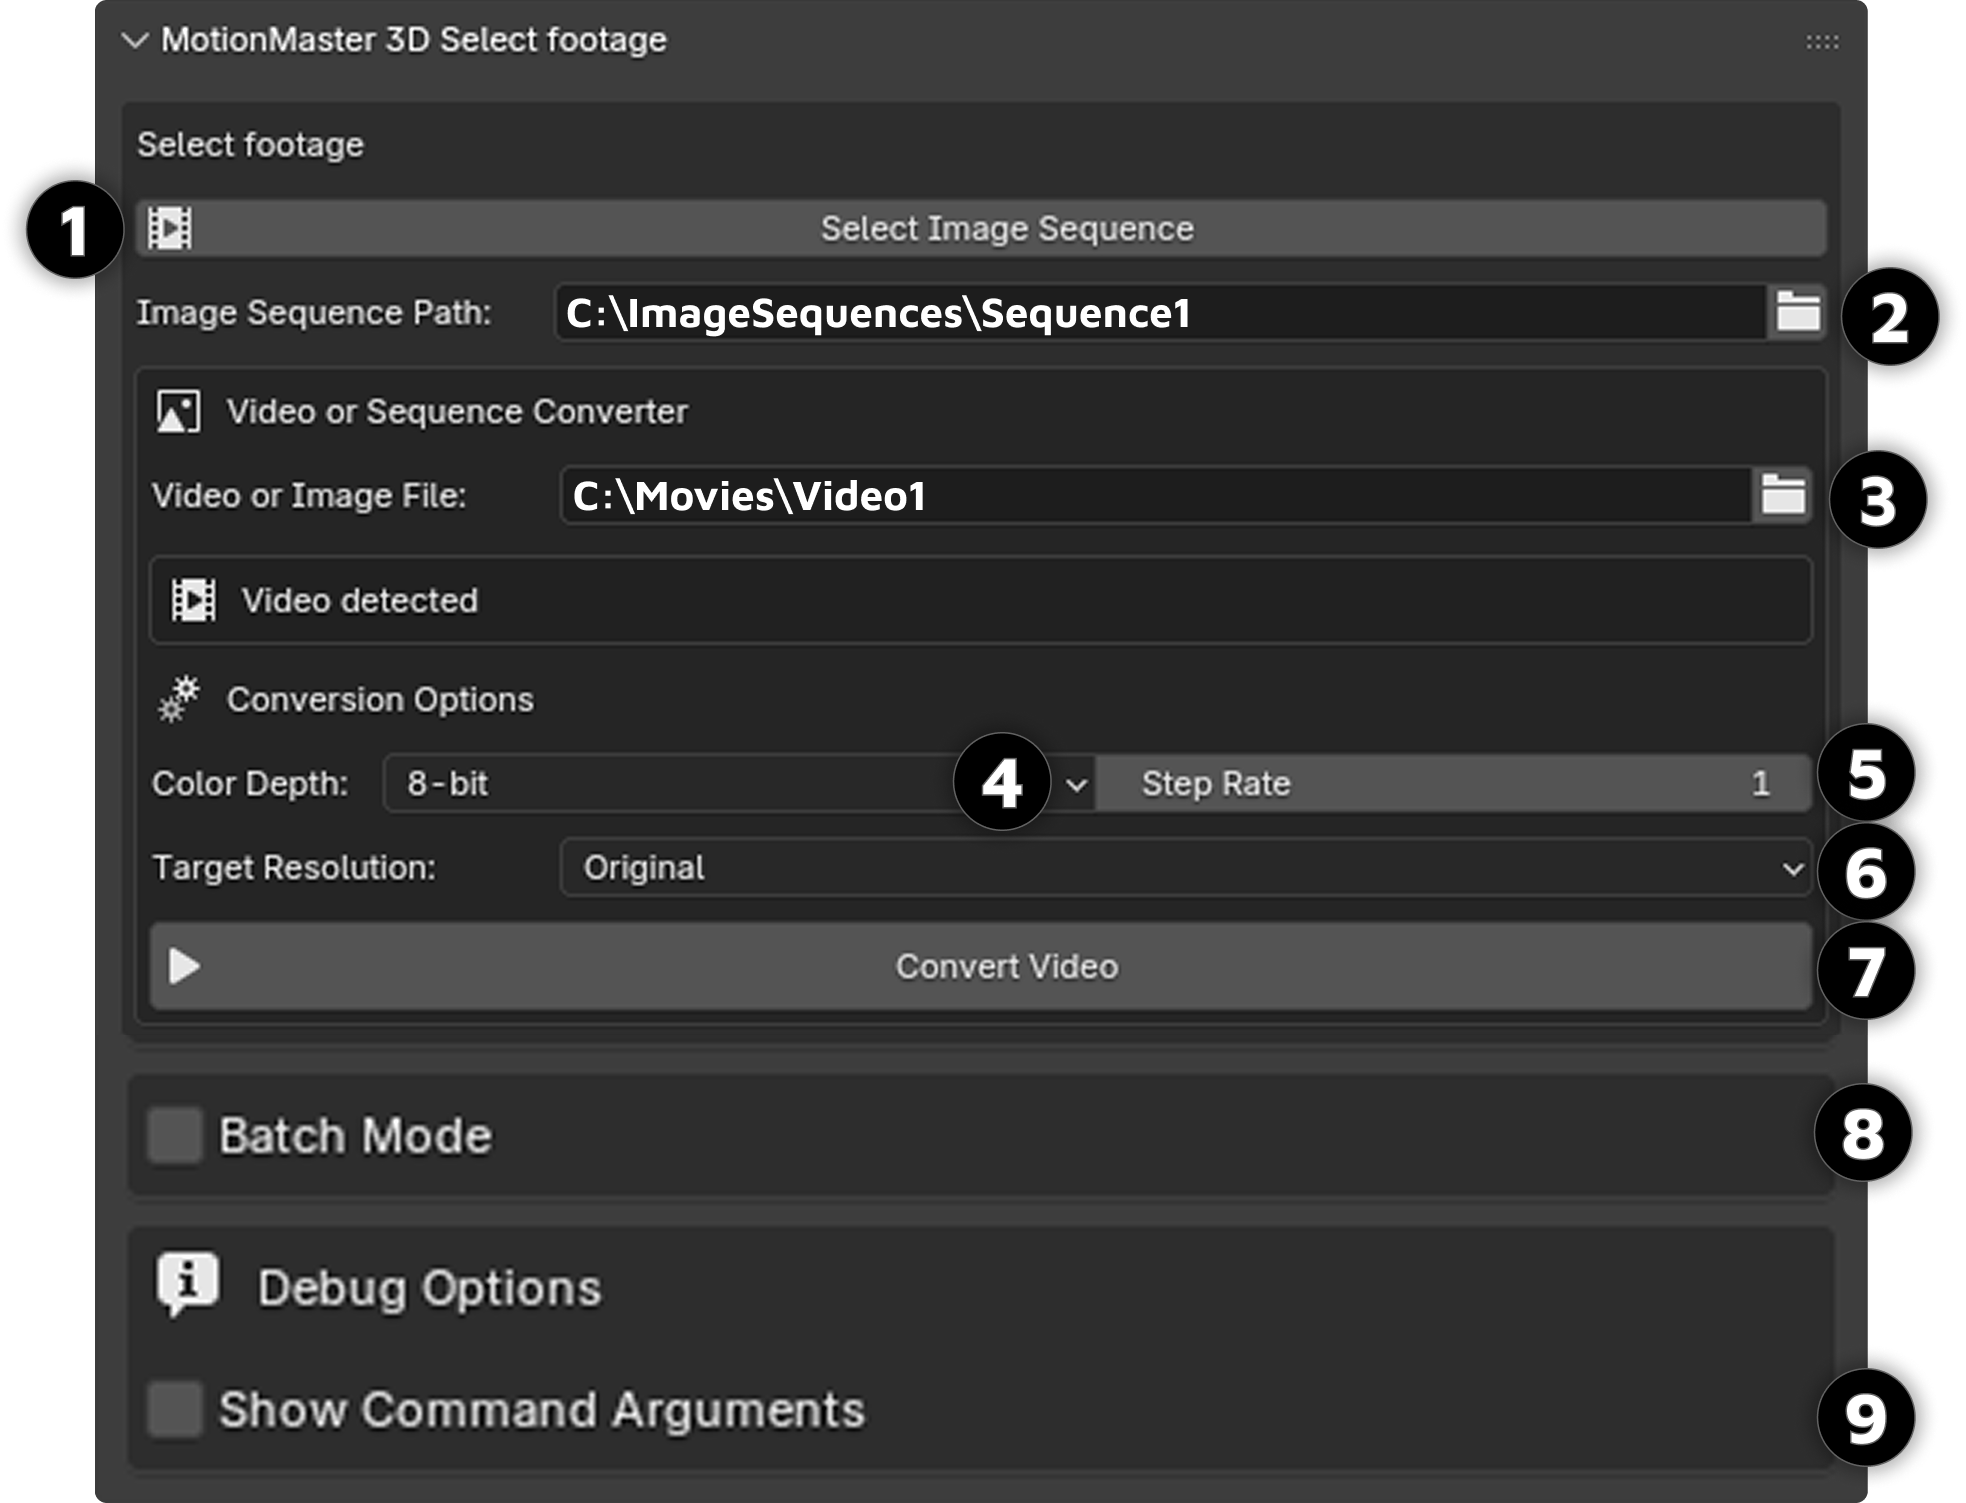Viewport: 1966px width, 1503px height.
Task: Click the film strip icon on Select Image Sequence
Action: point(168,228)
